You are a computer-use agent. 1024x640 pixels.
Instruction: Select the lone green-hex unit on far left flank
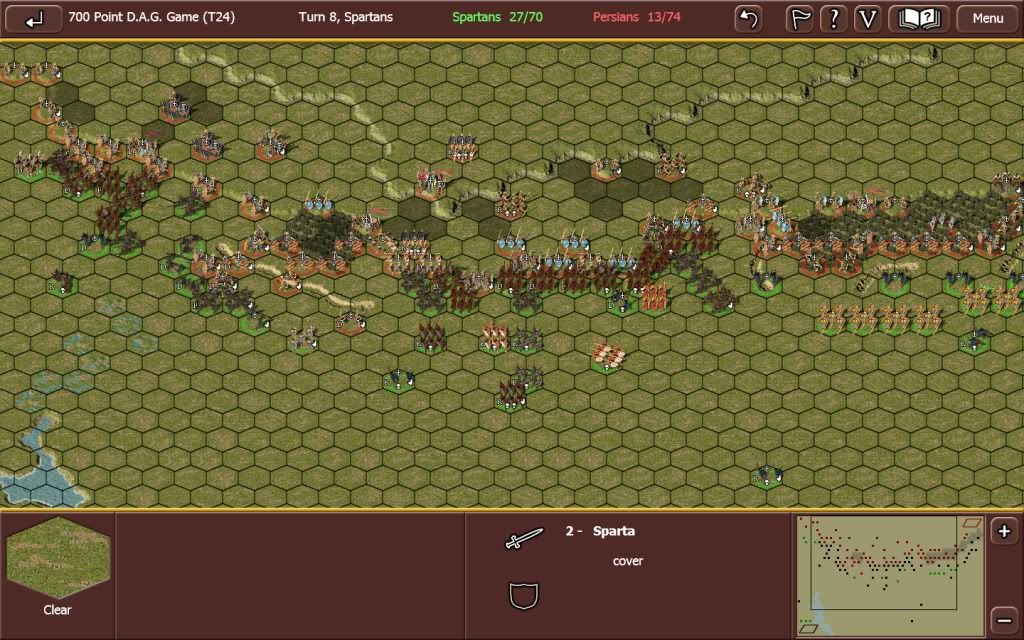pos(62,283)
